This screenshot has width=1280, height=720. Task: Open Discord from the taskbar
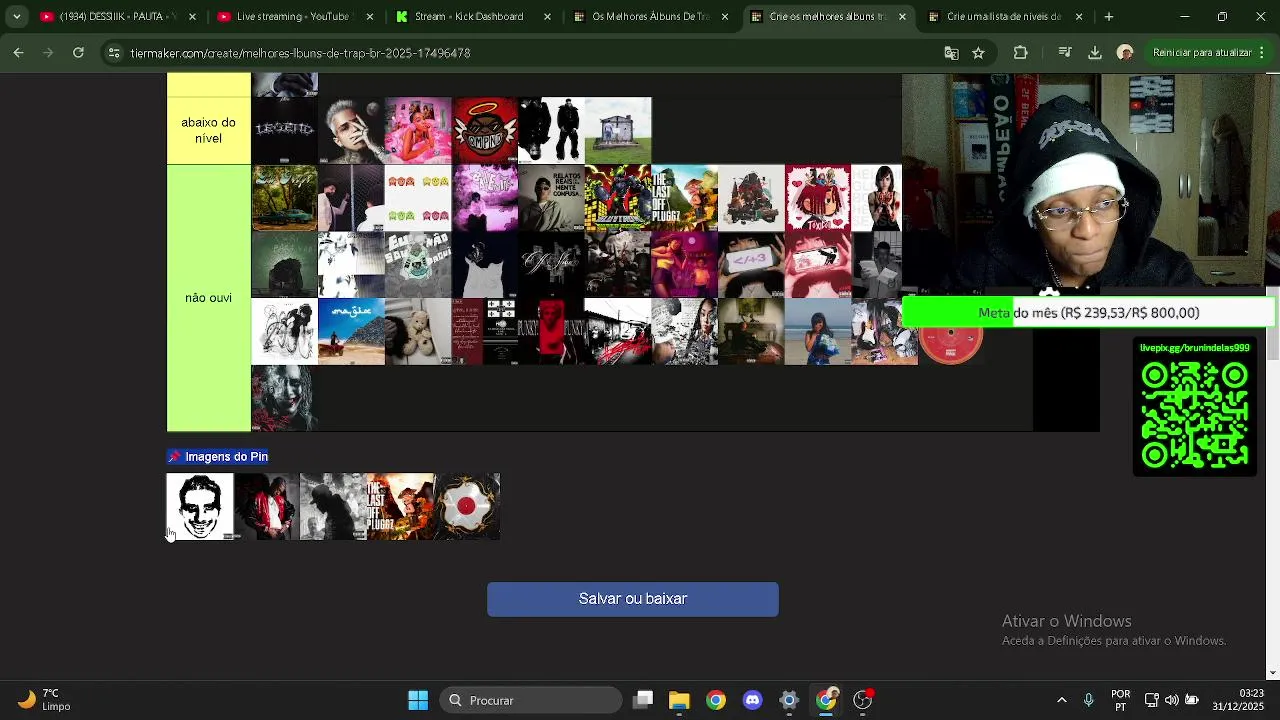tap(753, 700)
